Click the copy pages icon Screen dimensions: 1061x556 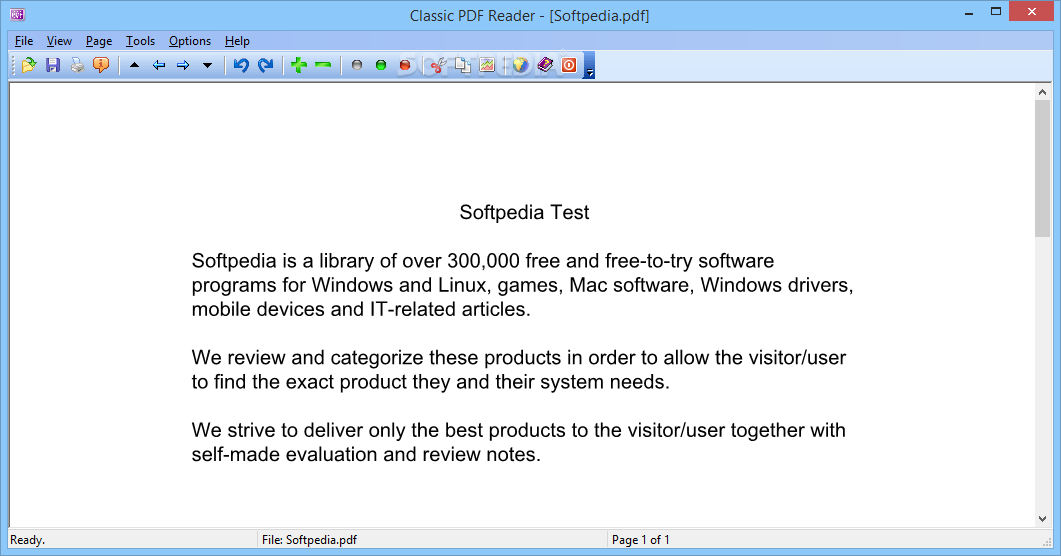tap(463, 65)
